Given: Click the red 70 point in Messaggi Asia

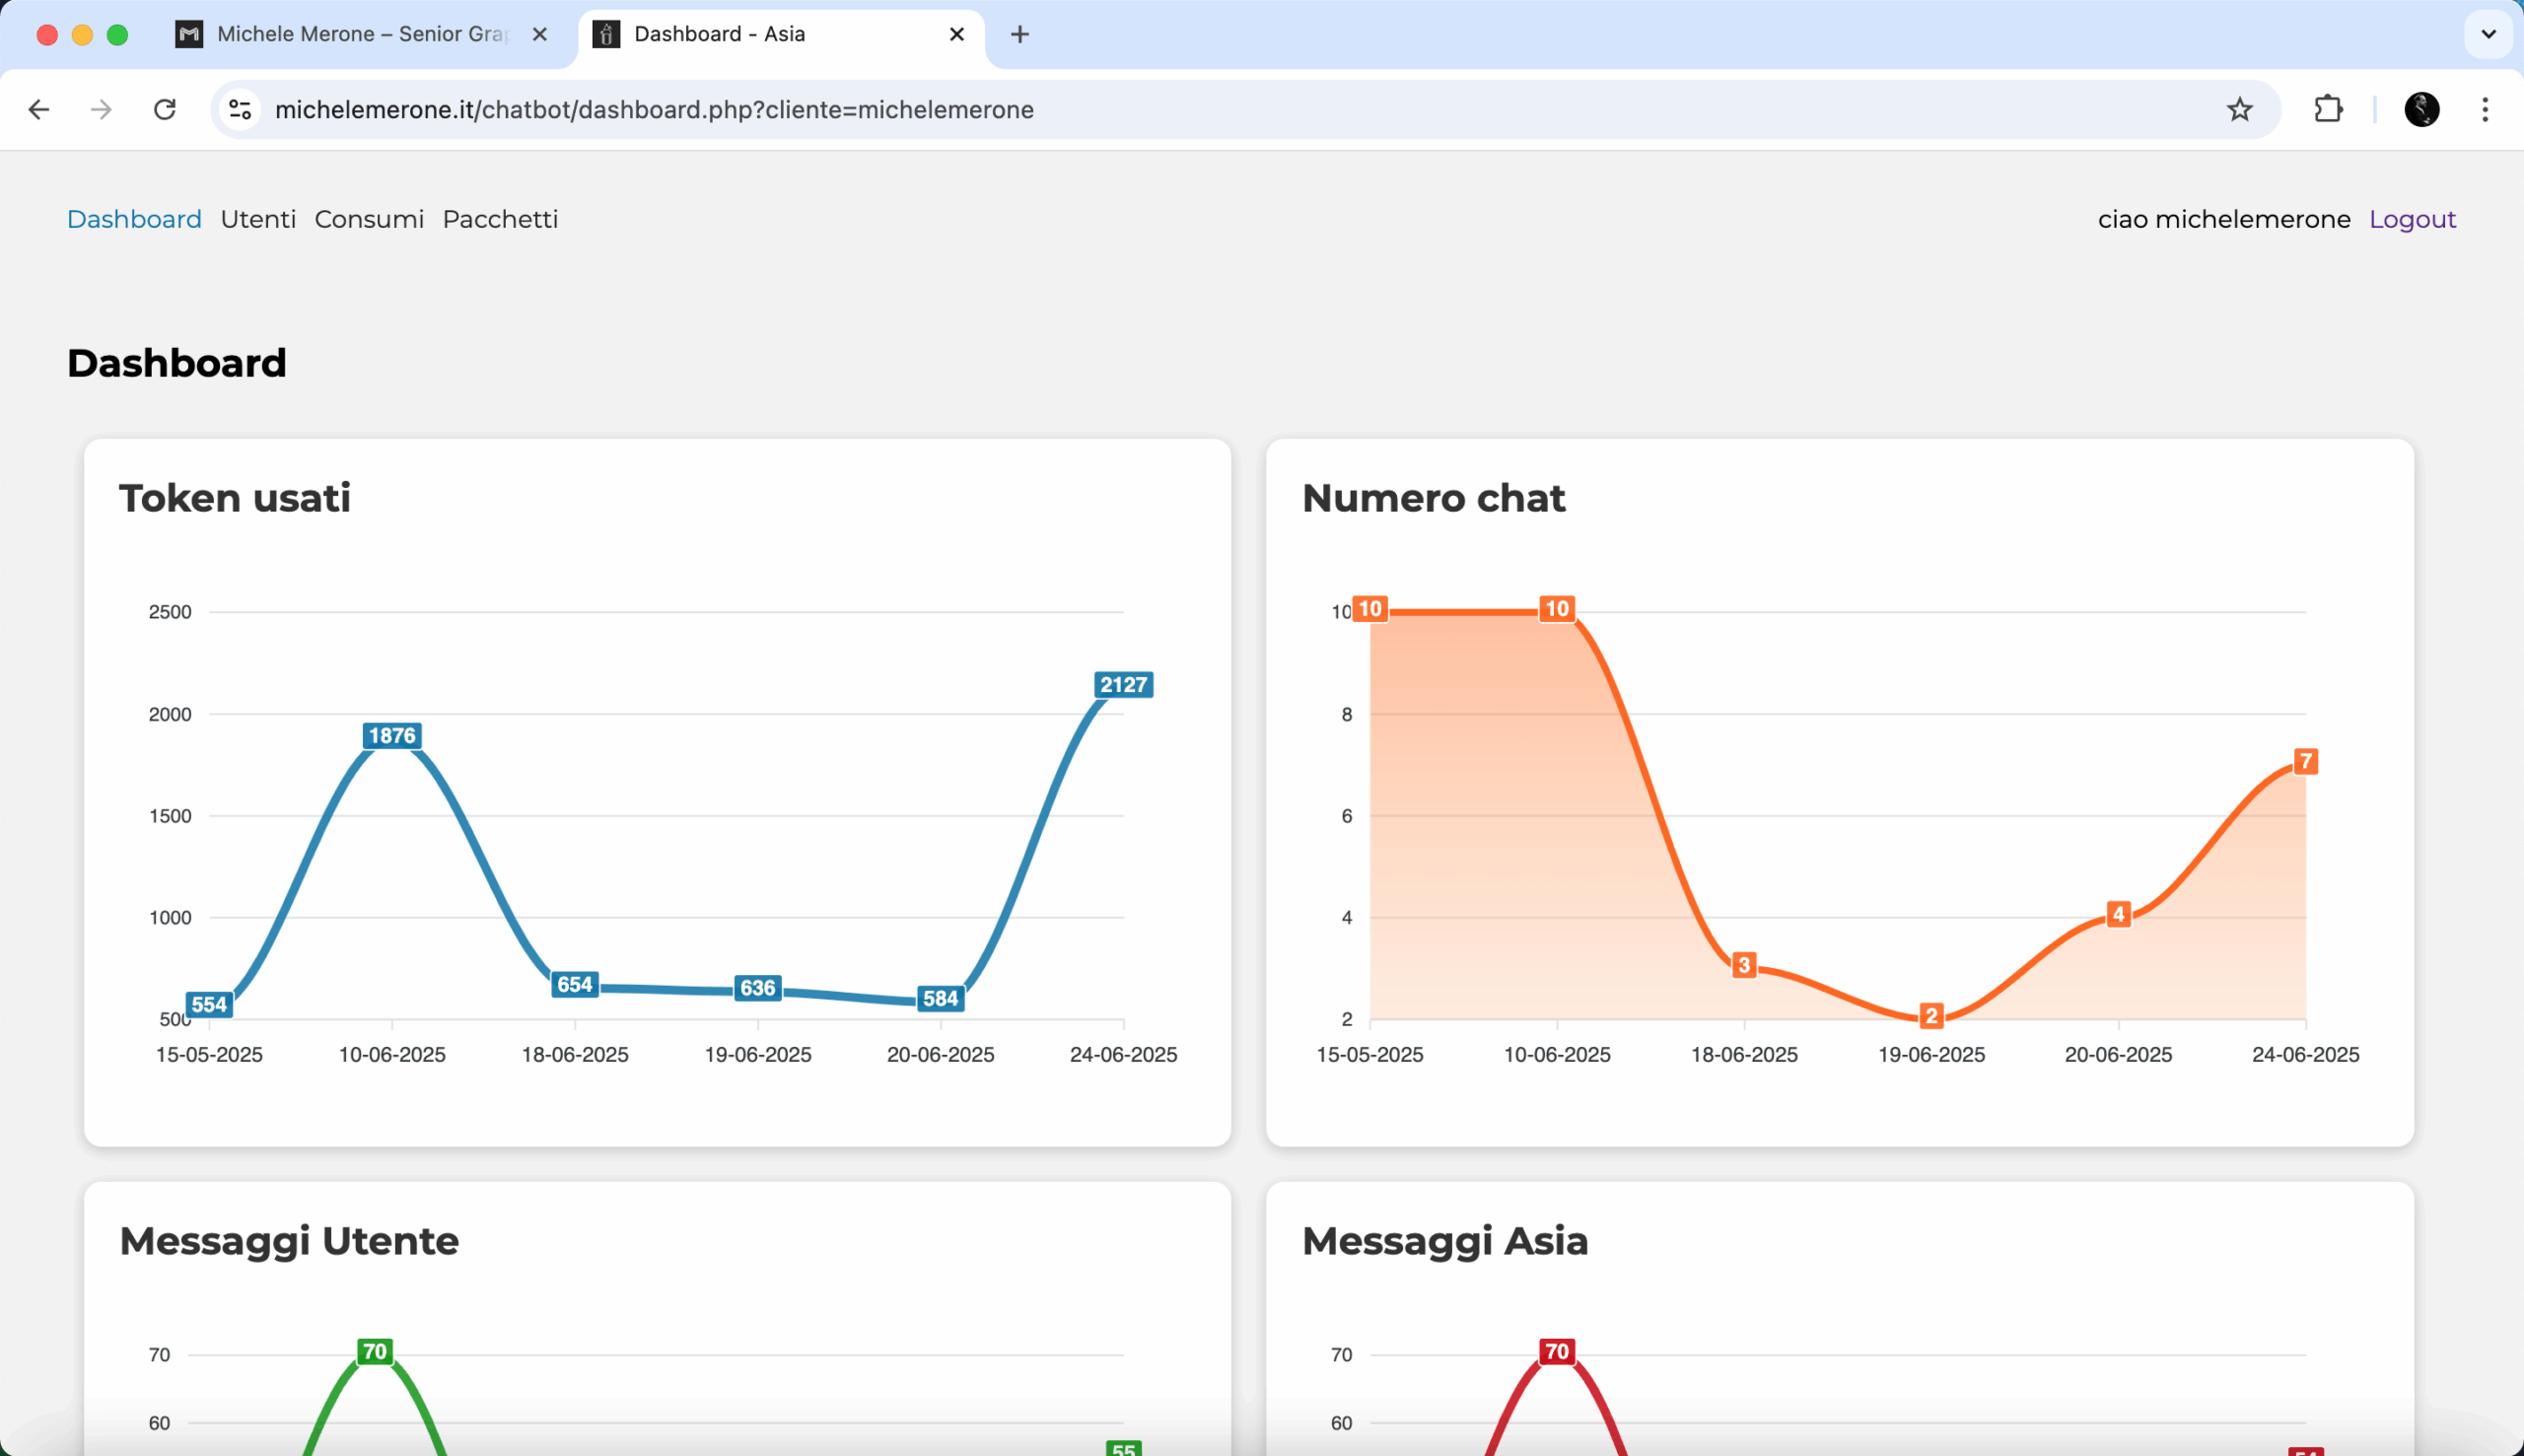Looking at the screenshot, I should pyautogui.click(x=1557, y=1352).
